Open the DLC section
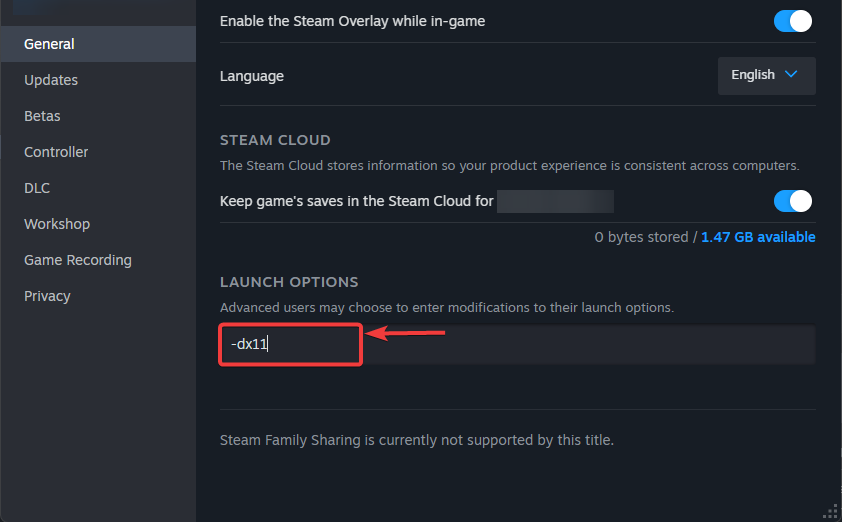Screen dimensions: 842x522 (37, 188)
